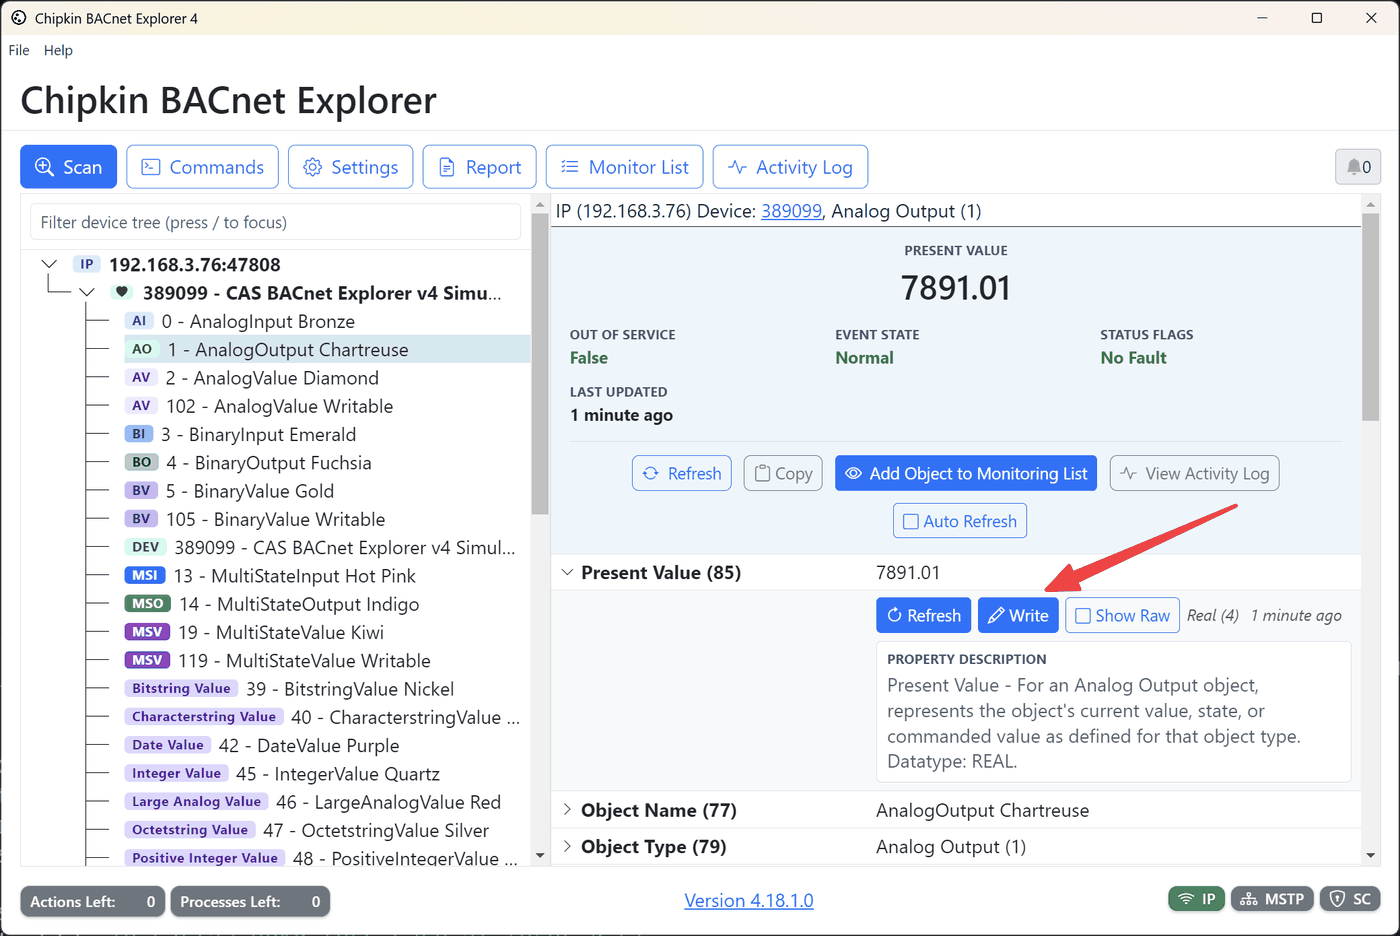Click the Version 4.18.1.0 link
The image size is (1400, 936).
point(749,901)
